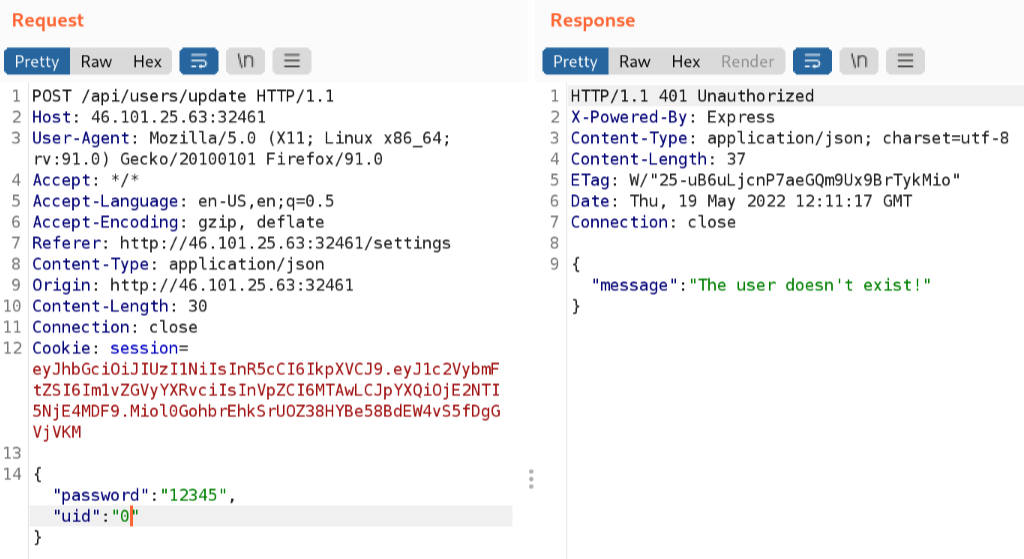
Task: Toggle non-printable characters \n in Response pane
Action: 859,61
